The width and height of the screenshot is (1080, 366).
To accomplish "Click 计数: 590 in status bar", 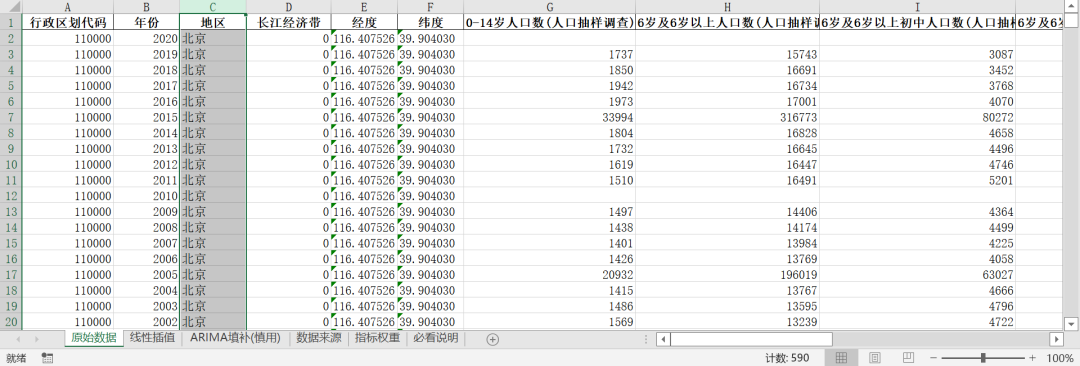I will tap(787, 358).
